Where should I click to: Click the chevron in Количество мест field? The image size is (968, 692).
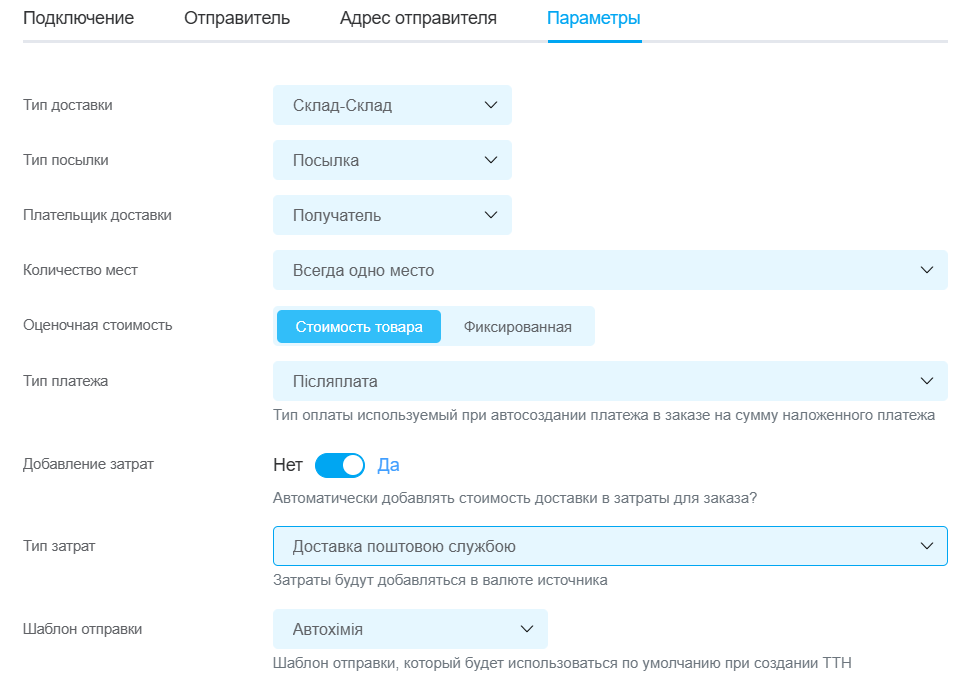tap(927, 270)
